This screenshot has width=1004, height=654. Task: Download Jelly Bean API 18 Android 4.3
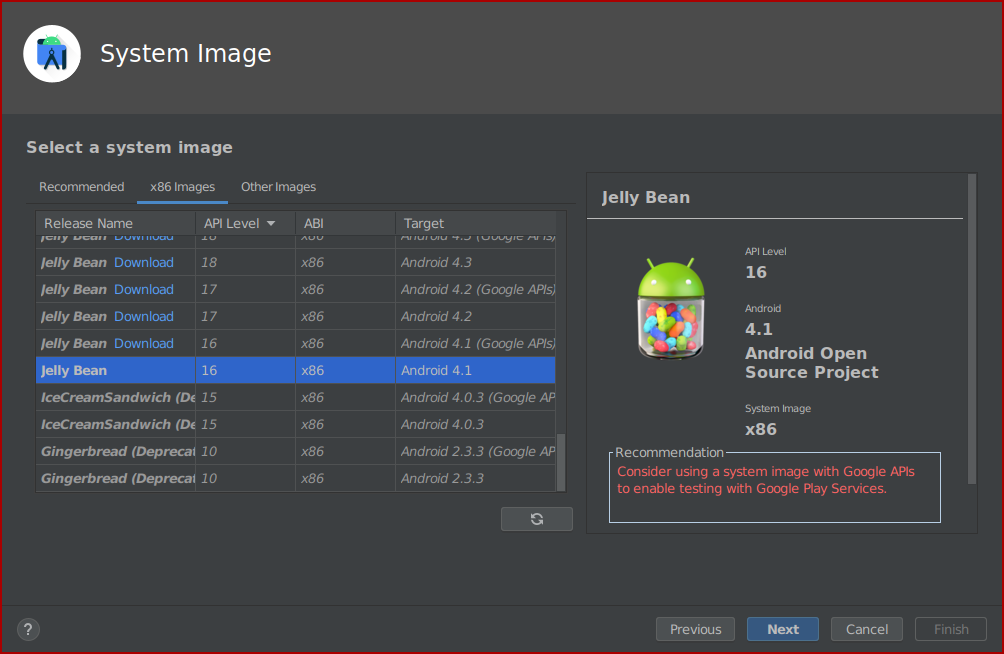(x=143, y=263)
